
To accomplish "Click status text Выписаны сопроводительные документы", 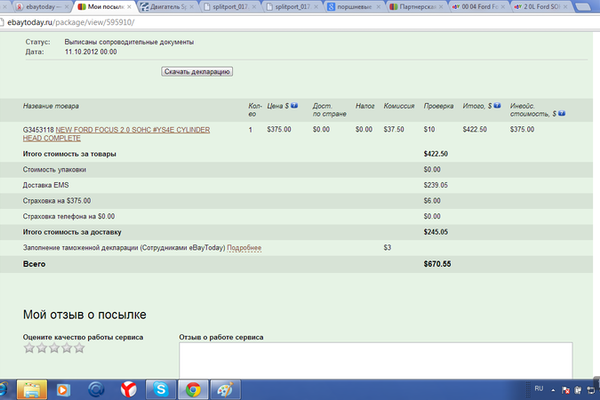I will 129,42.
